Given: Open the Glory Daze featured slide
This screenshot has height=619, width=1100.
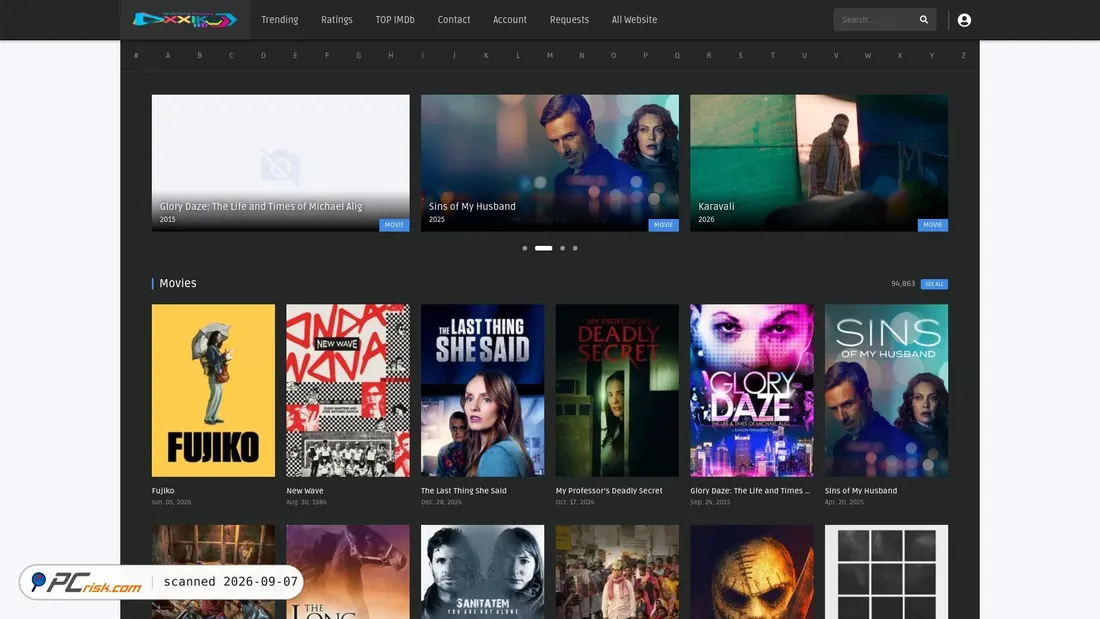Looking at the screenshot, I should pyautogui.click(x=281, y=163).
